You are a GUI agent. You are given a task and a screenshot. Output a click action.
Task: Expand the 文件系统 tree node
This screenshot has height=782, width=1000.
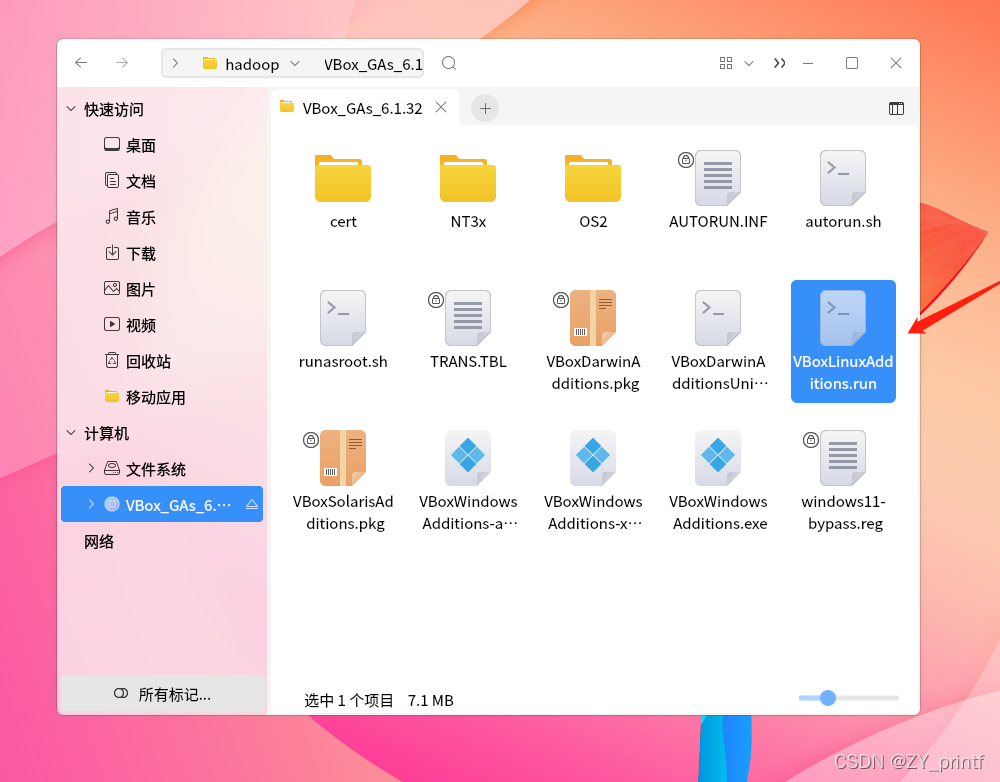(91, 468)
